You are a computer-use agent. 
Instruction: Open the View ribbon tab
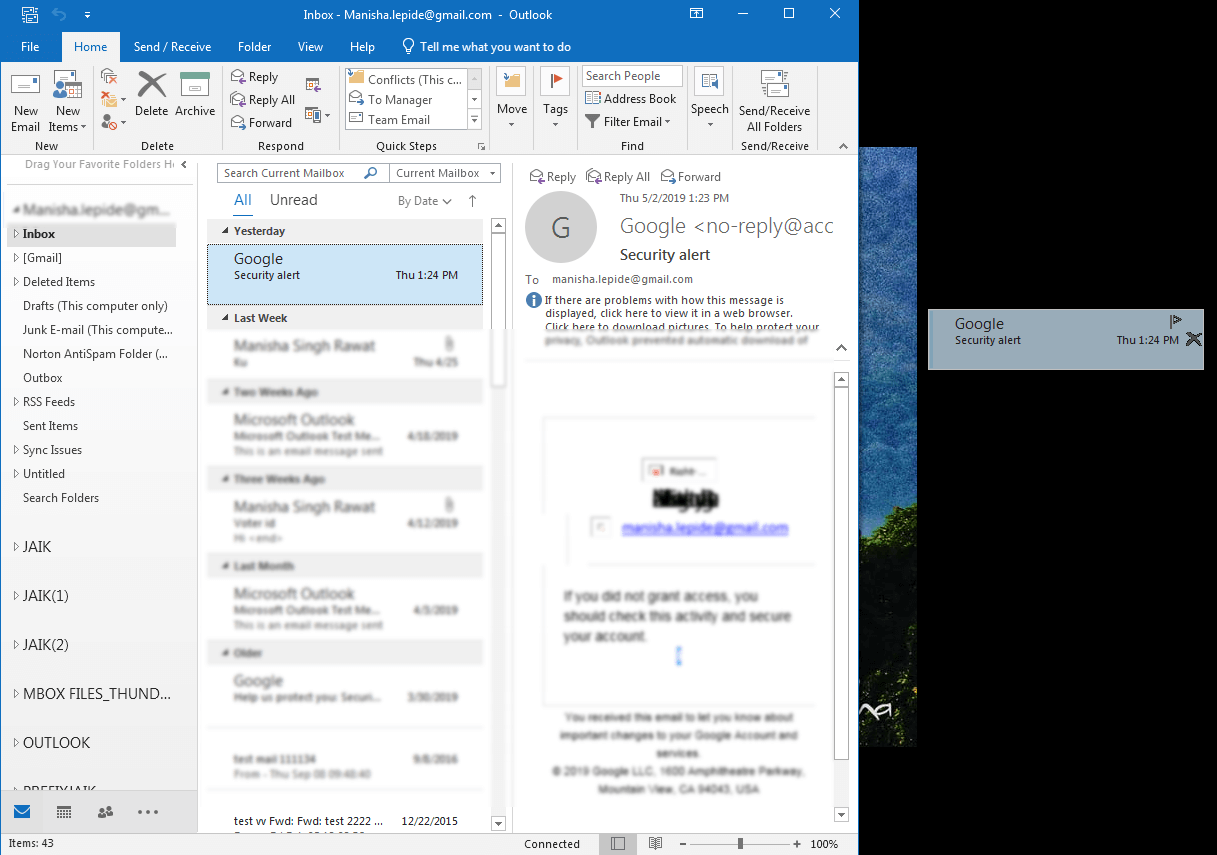pos(310,47)
